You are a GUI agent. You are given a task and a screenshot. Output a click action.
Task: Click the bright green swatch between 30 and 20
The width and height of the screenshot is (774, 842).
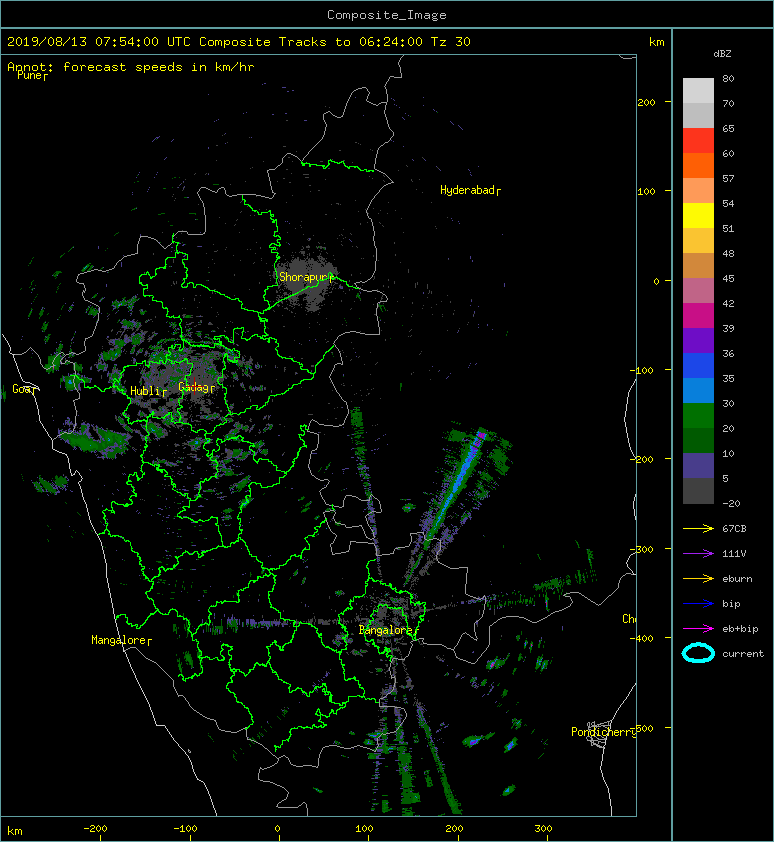698,416
